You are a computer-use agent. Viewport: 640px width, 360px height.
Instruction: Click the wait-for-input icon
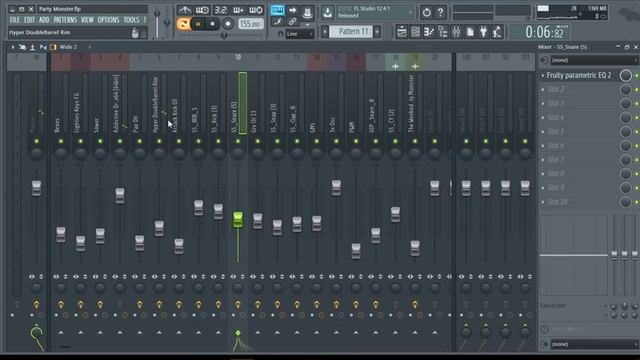pyautogui.click(x=202, y=10)
